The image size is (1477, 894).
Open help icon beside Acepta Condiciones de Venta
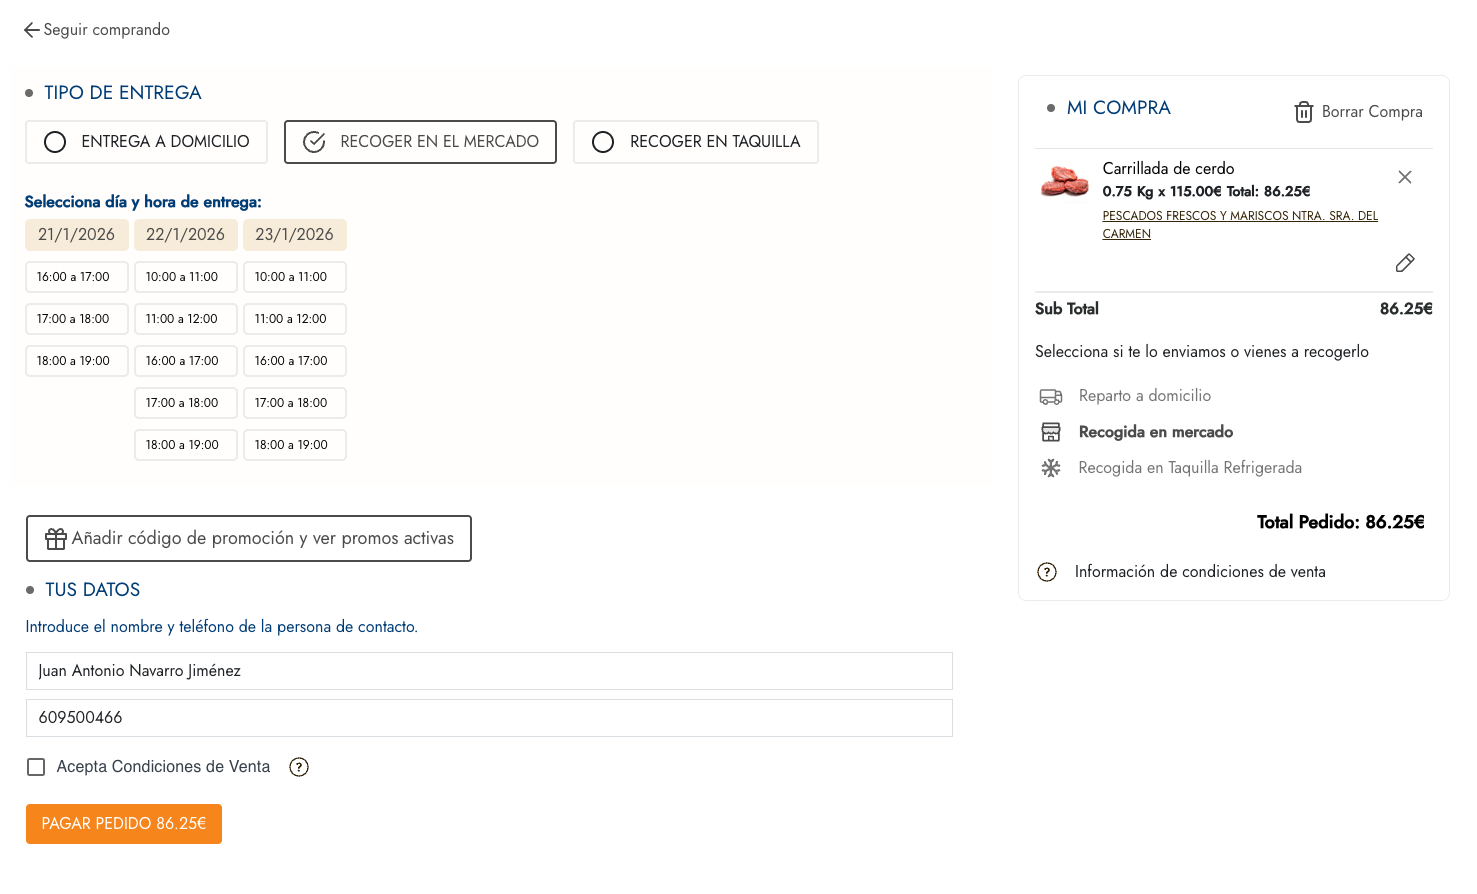298,767
